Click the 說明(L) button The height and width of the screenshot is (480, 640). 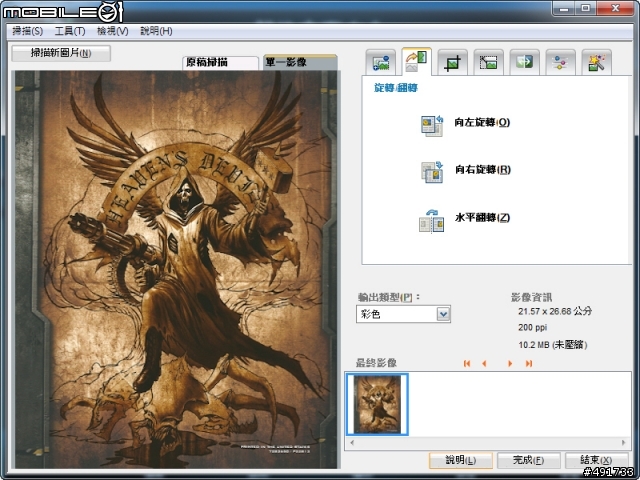(460, 460)
